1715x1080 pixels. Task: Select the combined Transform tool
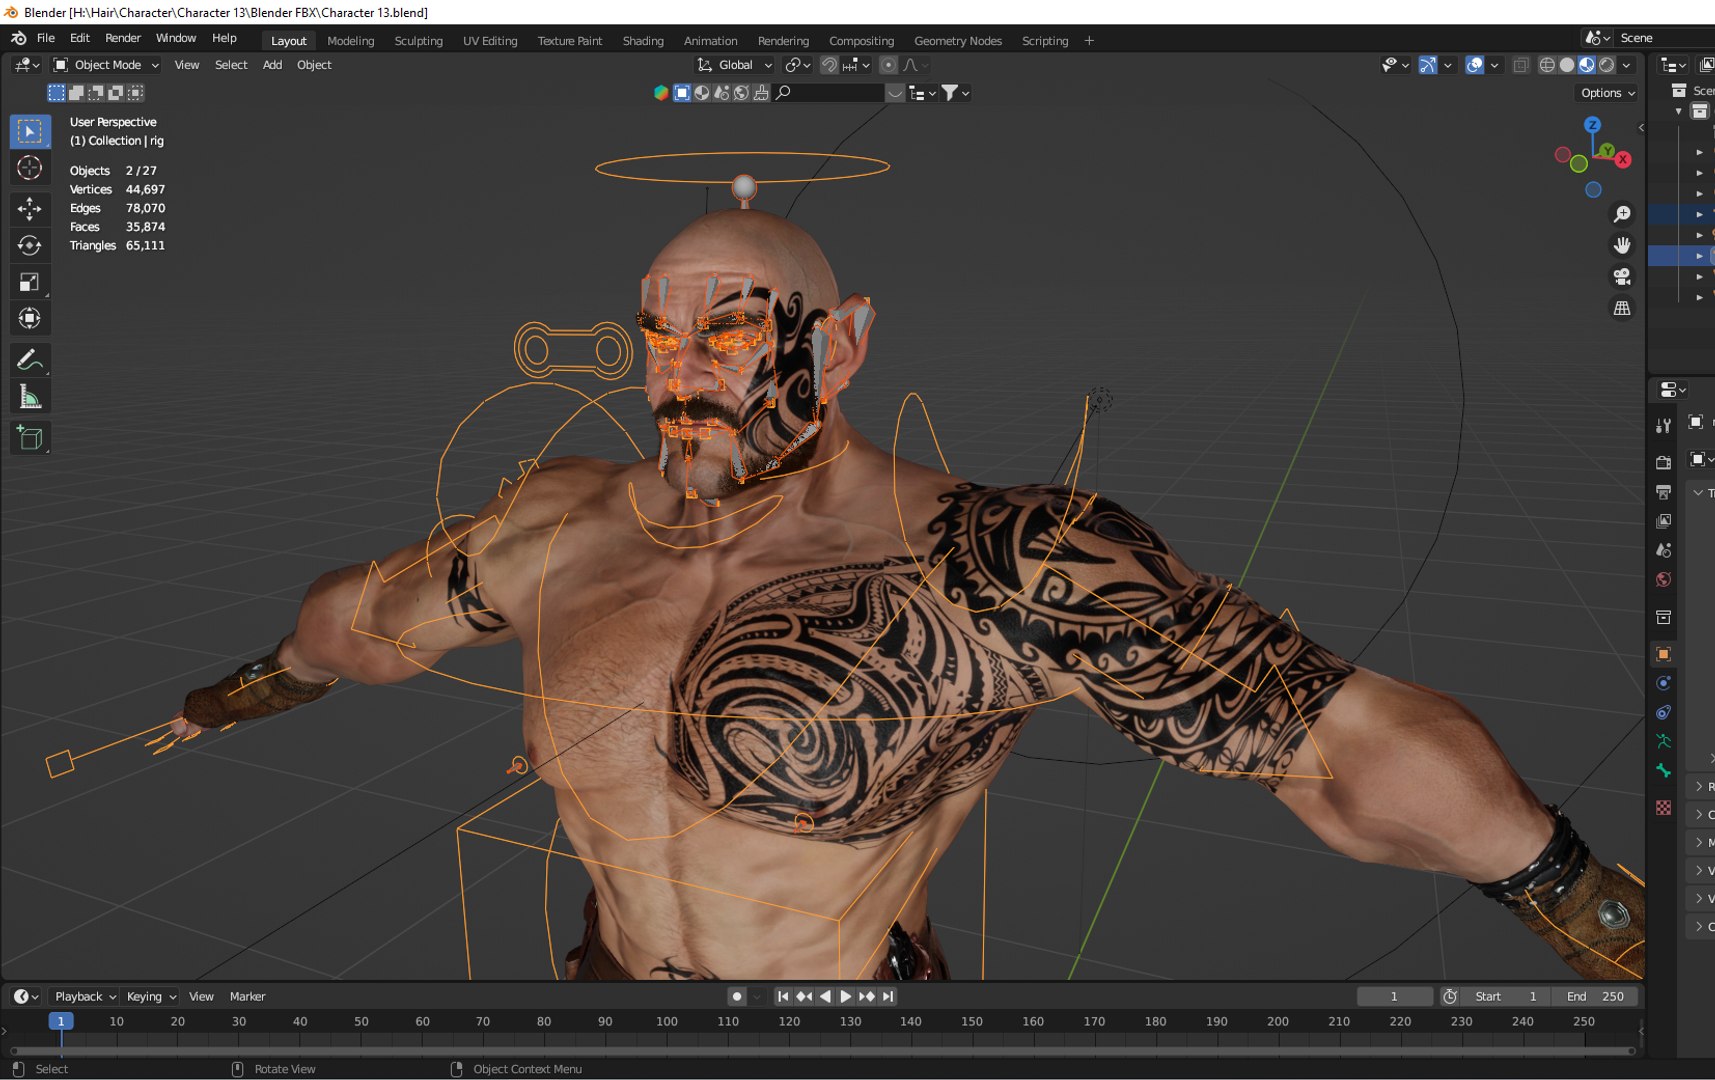tap(30, 319)
